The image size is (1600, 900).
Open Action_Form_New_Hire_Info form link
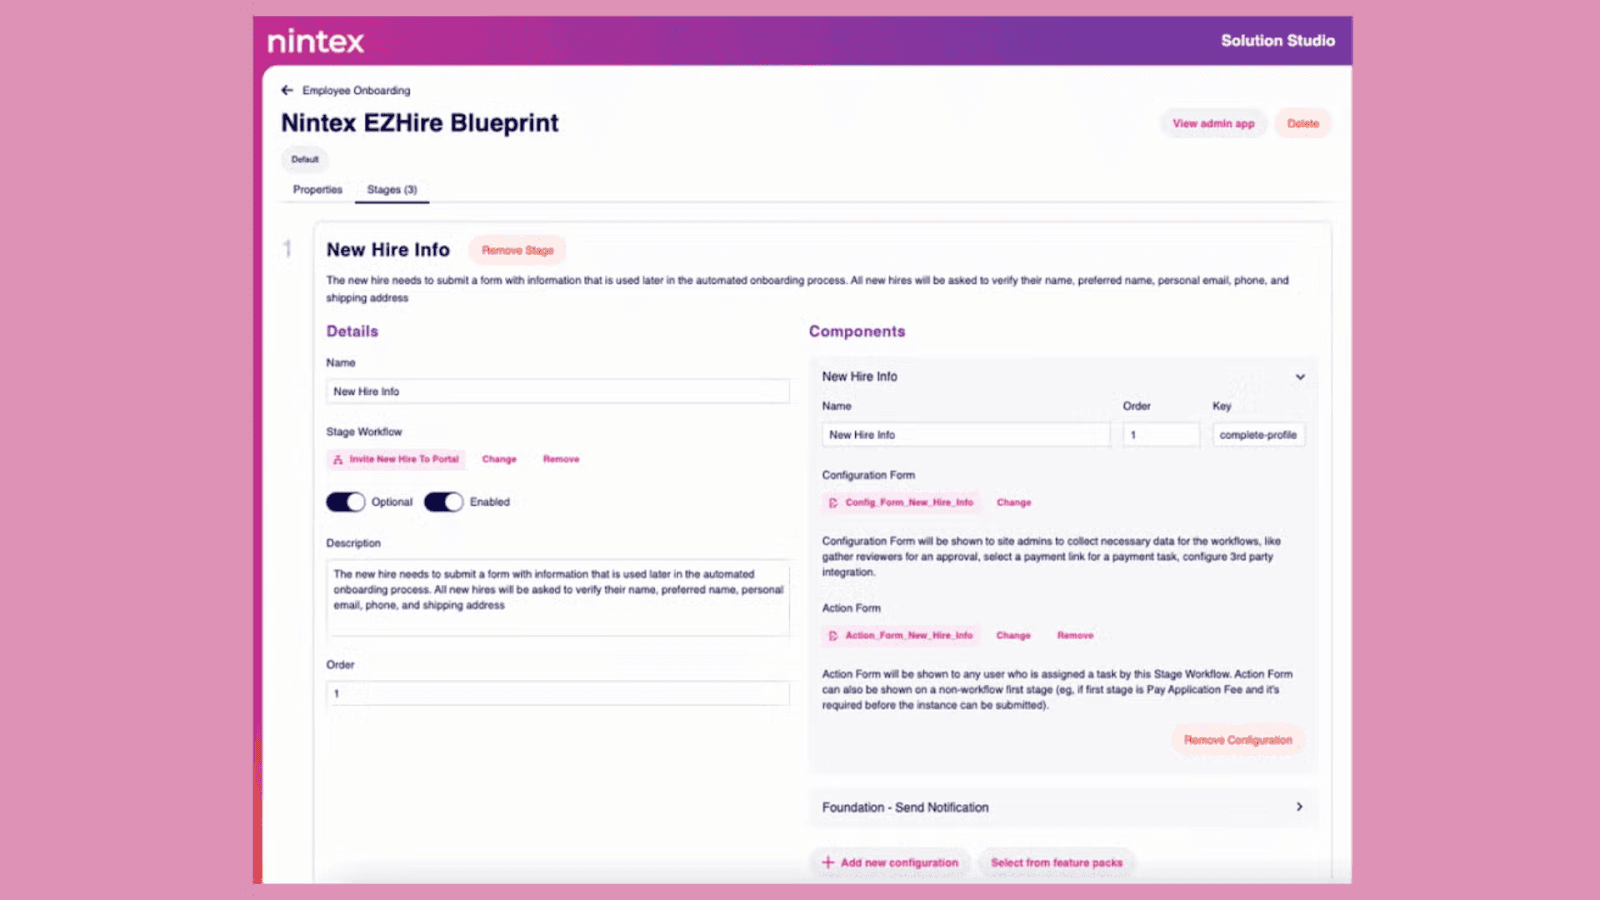tap(901, 636)
